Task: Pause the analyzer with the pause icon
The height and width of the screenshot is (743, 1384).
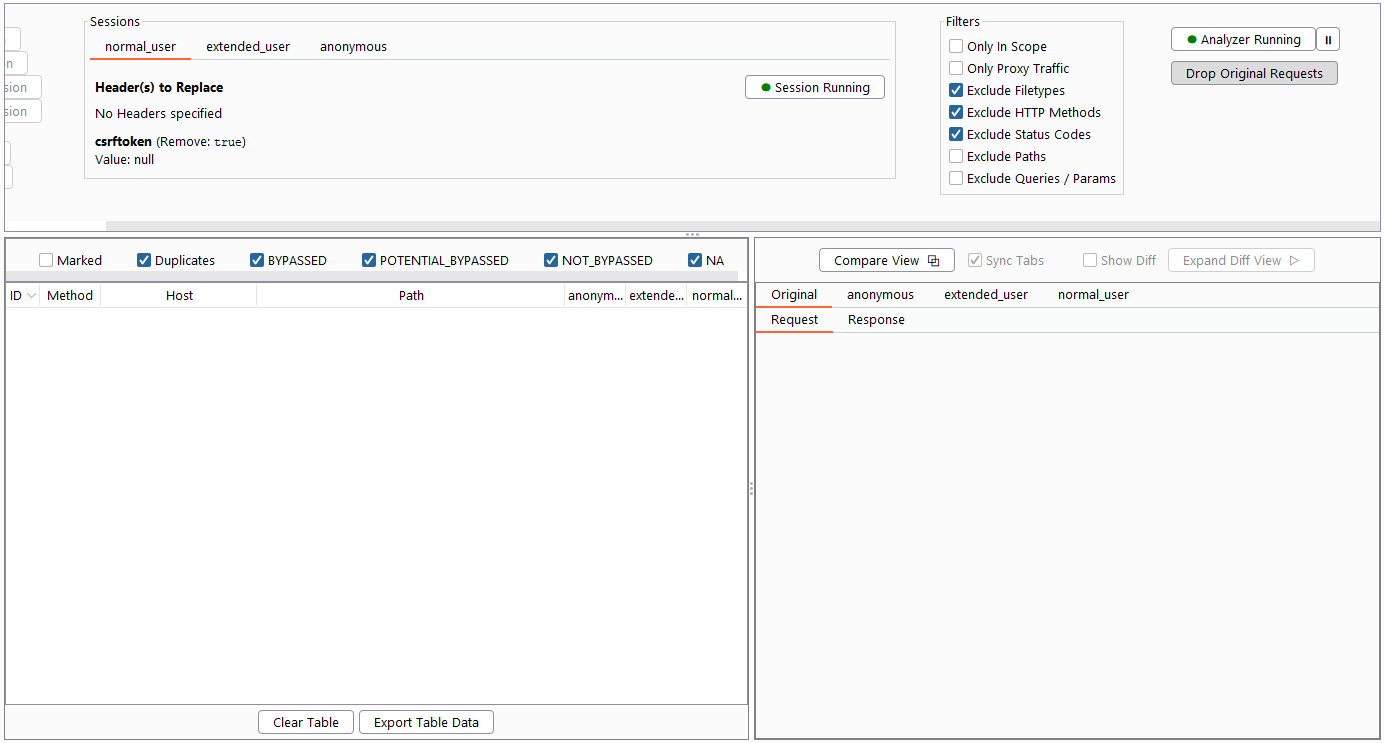Action: point(1328,40)
